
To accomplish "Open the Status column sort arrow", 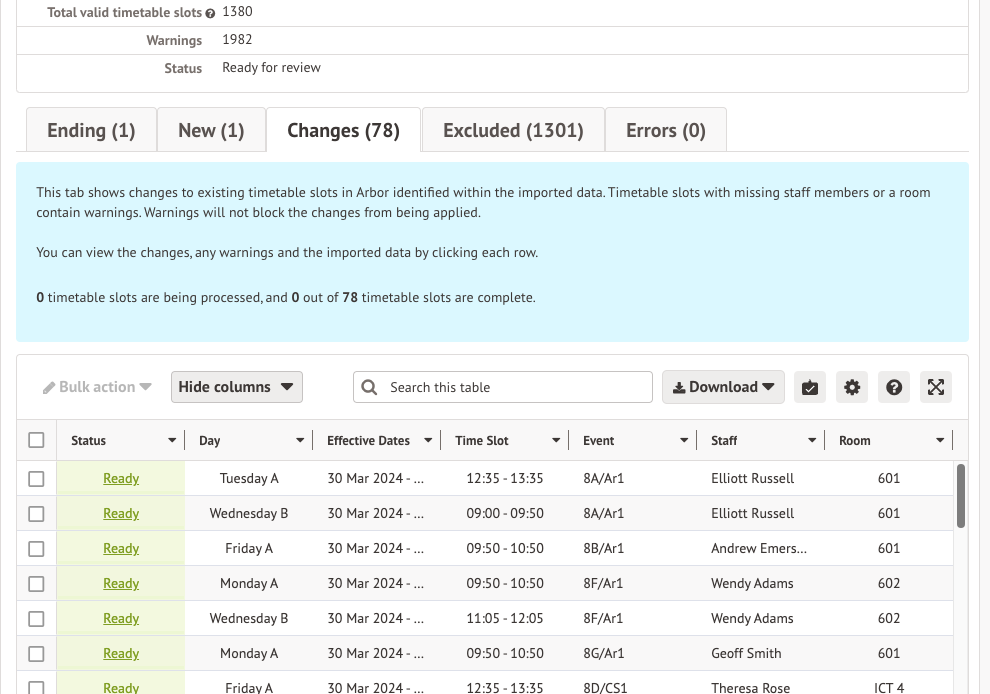I will (x=172, y=440).
